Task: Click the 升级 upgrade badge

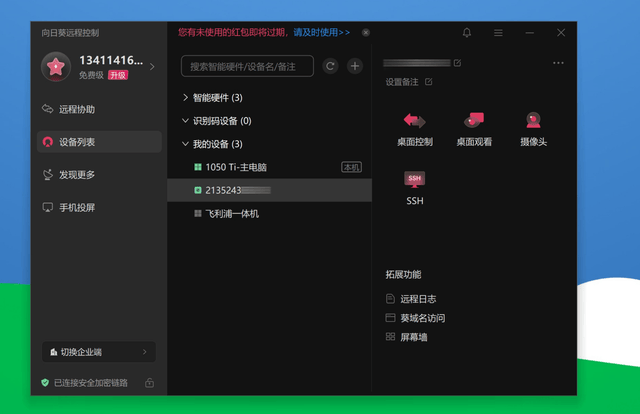Action: (118, 75)
